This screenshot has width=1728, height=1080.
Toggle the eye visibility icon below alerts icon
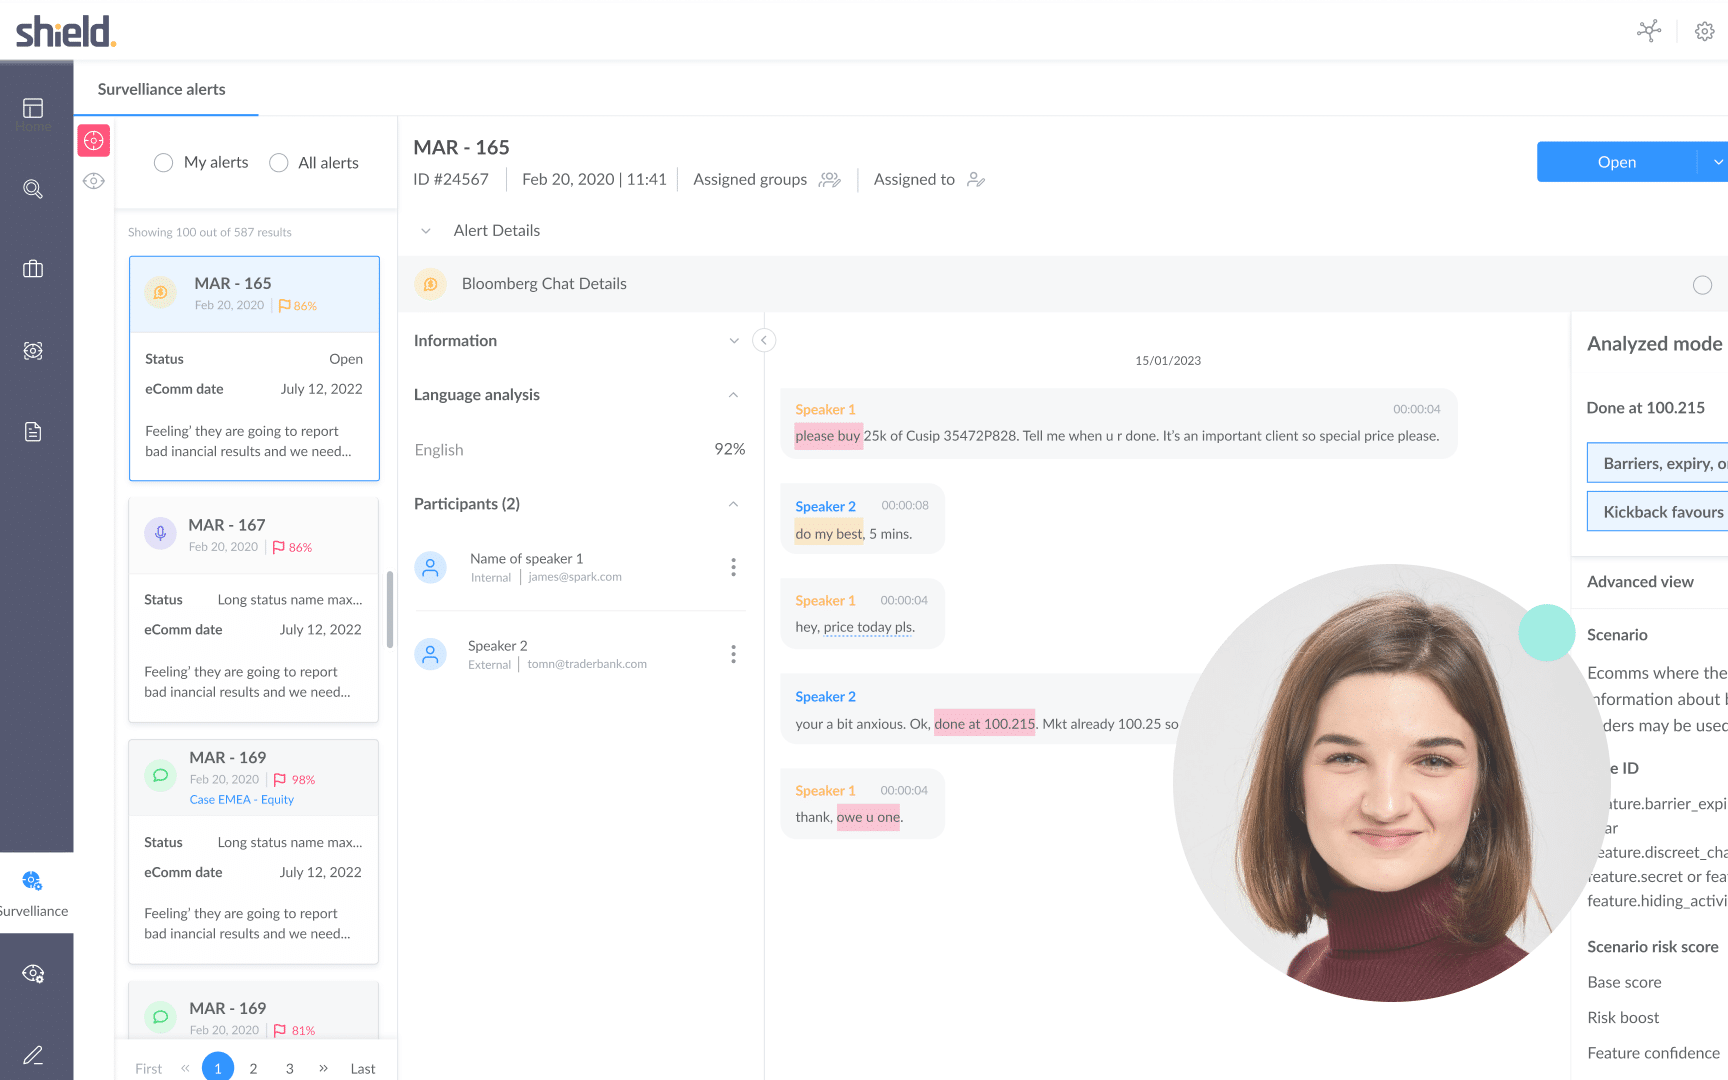(x=94, y=181)
